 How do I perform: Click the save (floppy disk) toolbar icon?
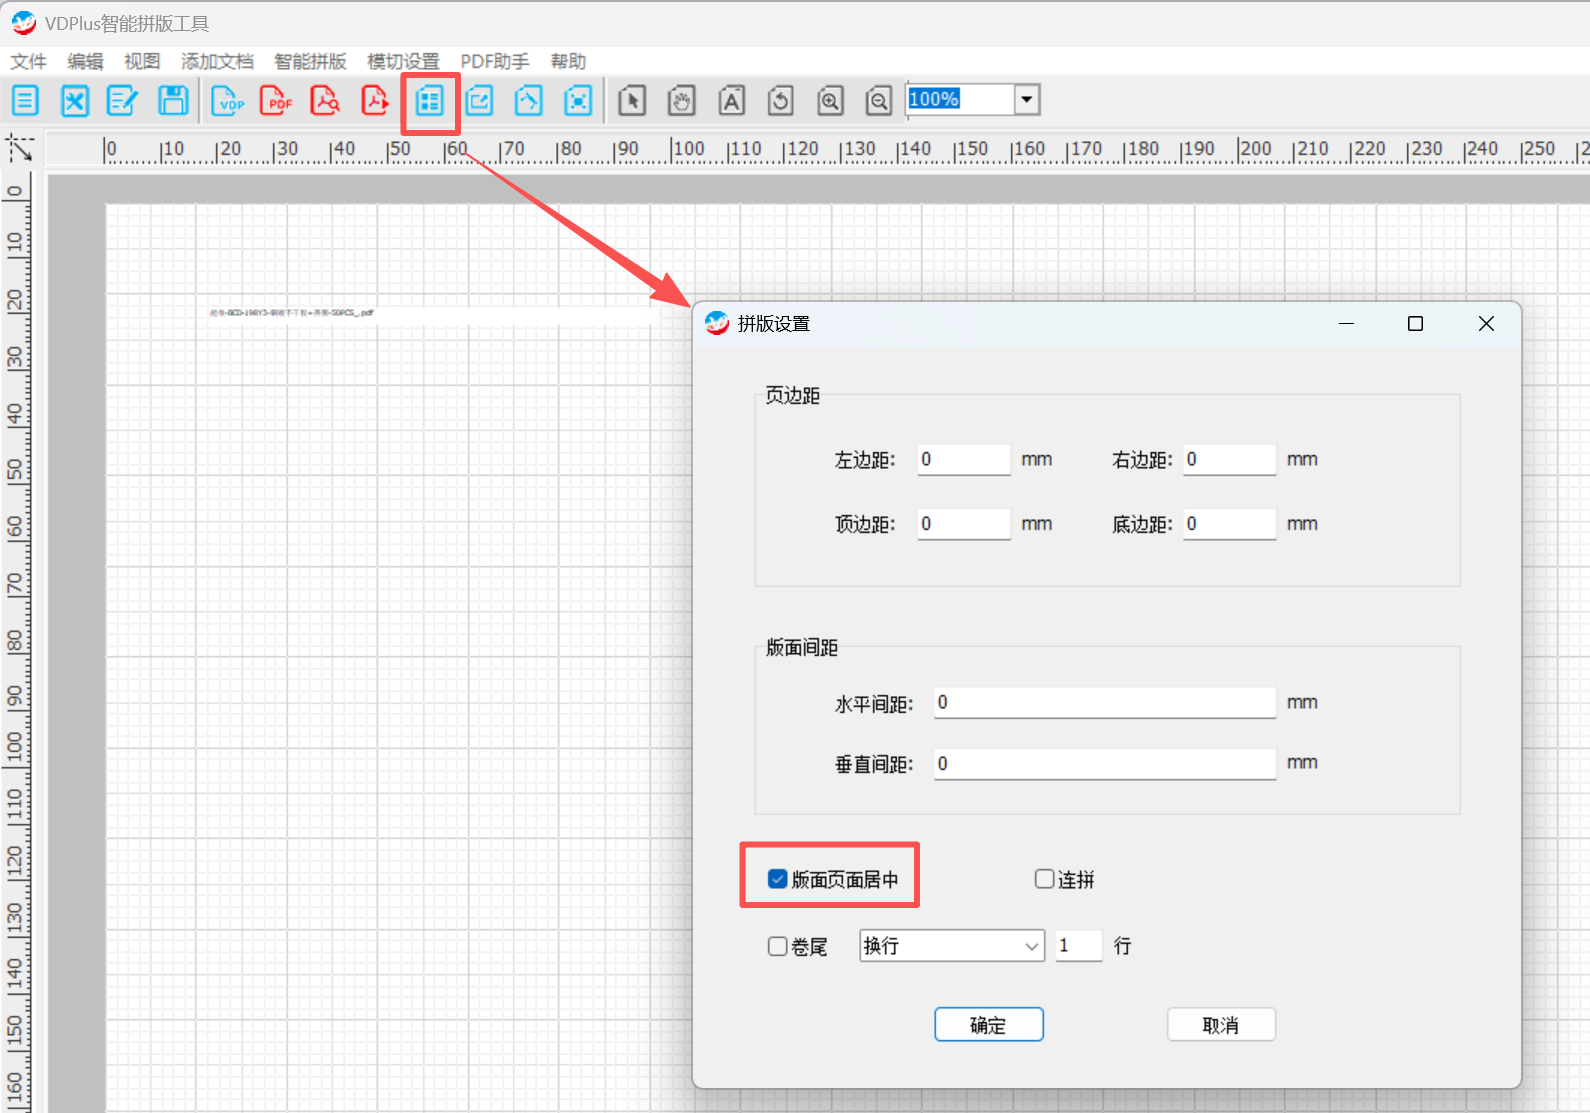[x=173, y=100]
